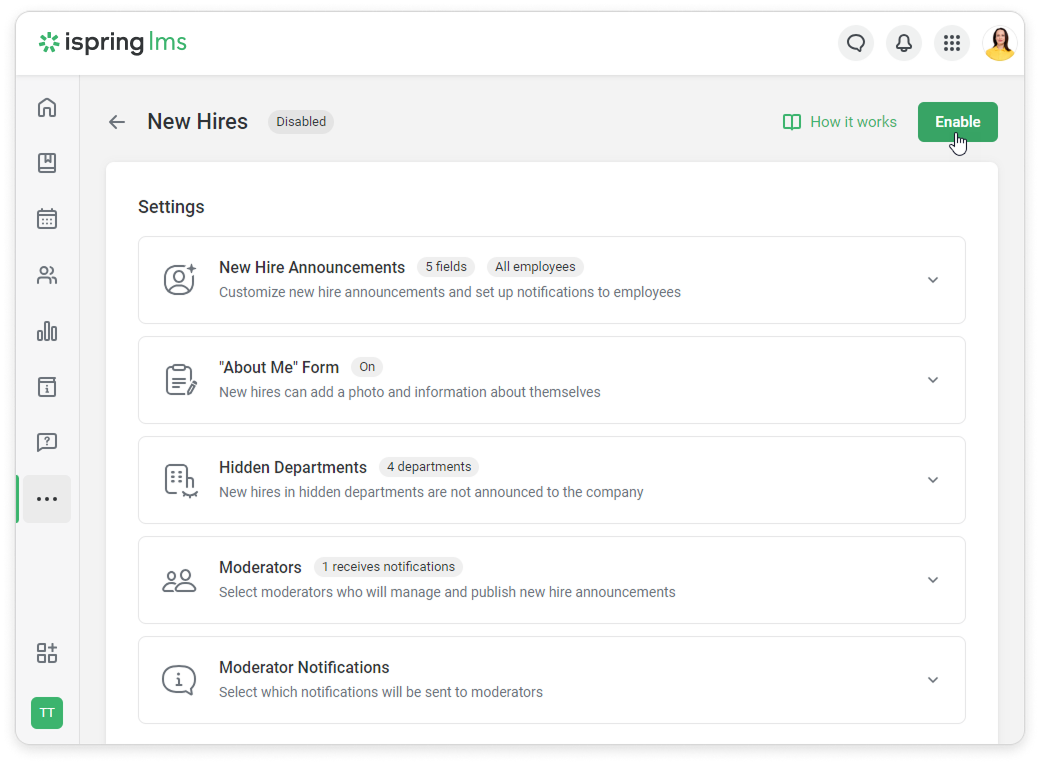Viewport: 1040px width, 764px height.
Task: Click the notifications bell icon
Action: pos(904,43)
